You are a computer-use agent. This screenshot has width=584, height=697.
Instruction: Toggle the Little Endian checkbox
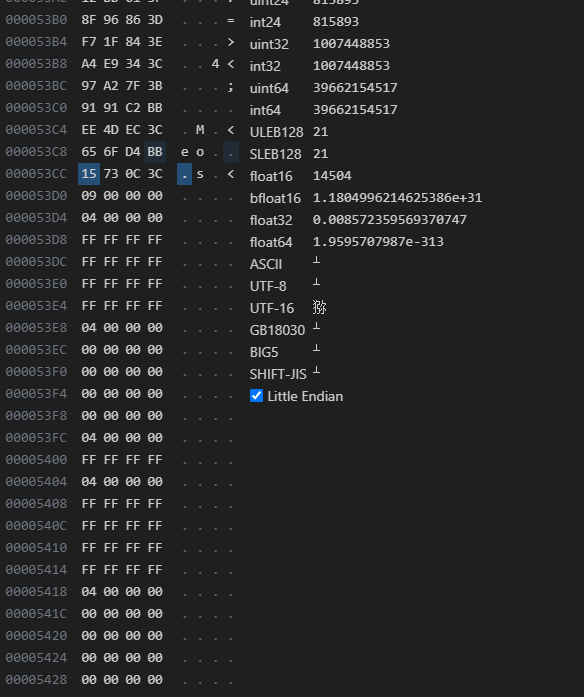[x=256, y=396]
